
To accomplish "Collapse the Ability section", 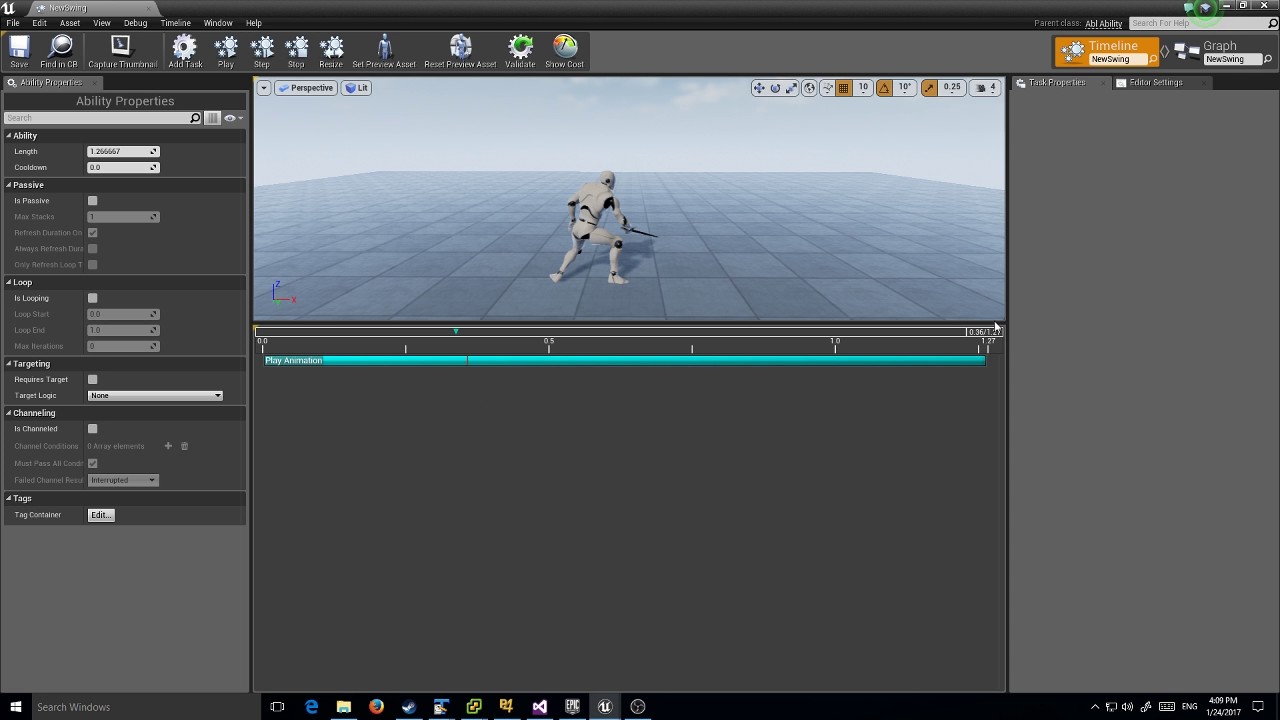I will click(9, 135).
